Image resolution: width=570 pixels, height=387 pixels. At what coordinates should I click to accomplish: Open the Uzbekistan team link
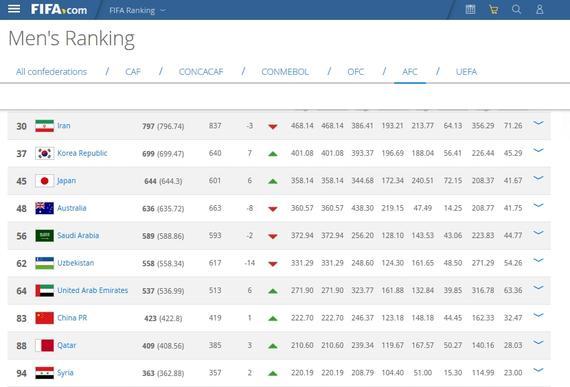[x=76, y=263]
